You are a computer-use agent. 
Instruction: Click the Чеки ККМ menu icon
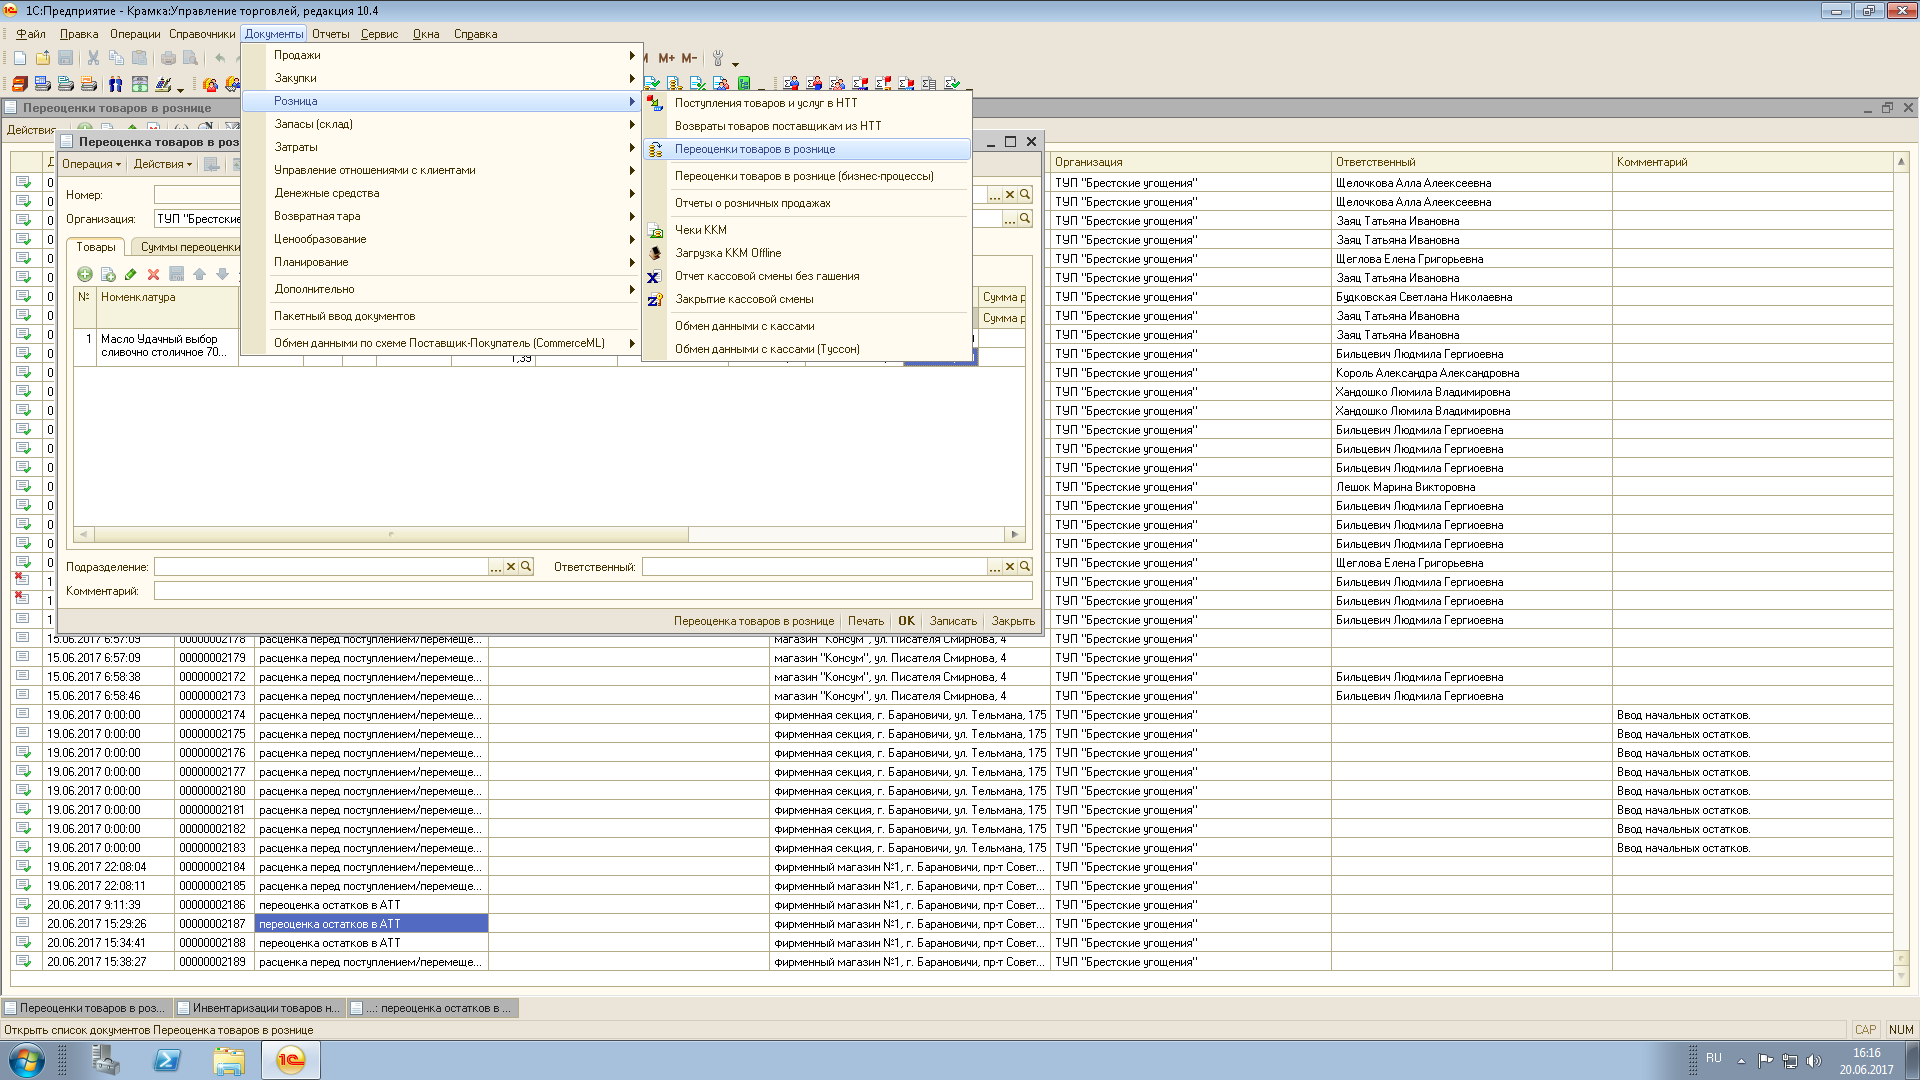pos(655,230)
